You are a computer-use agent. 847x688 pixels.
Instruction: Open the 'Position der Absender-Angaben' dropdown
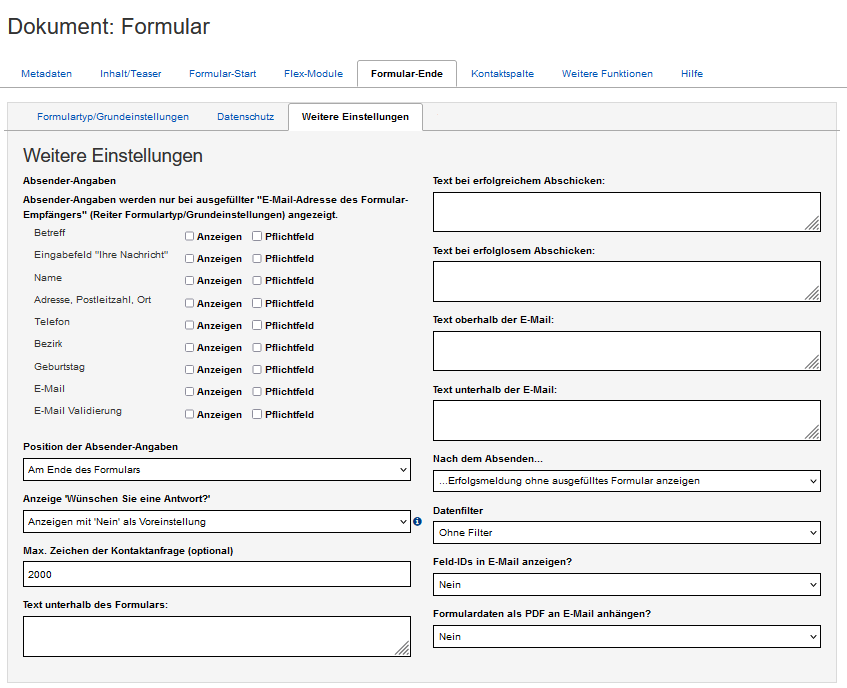(x=216, y=469)
